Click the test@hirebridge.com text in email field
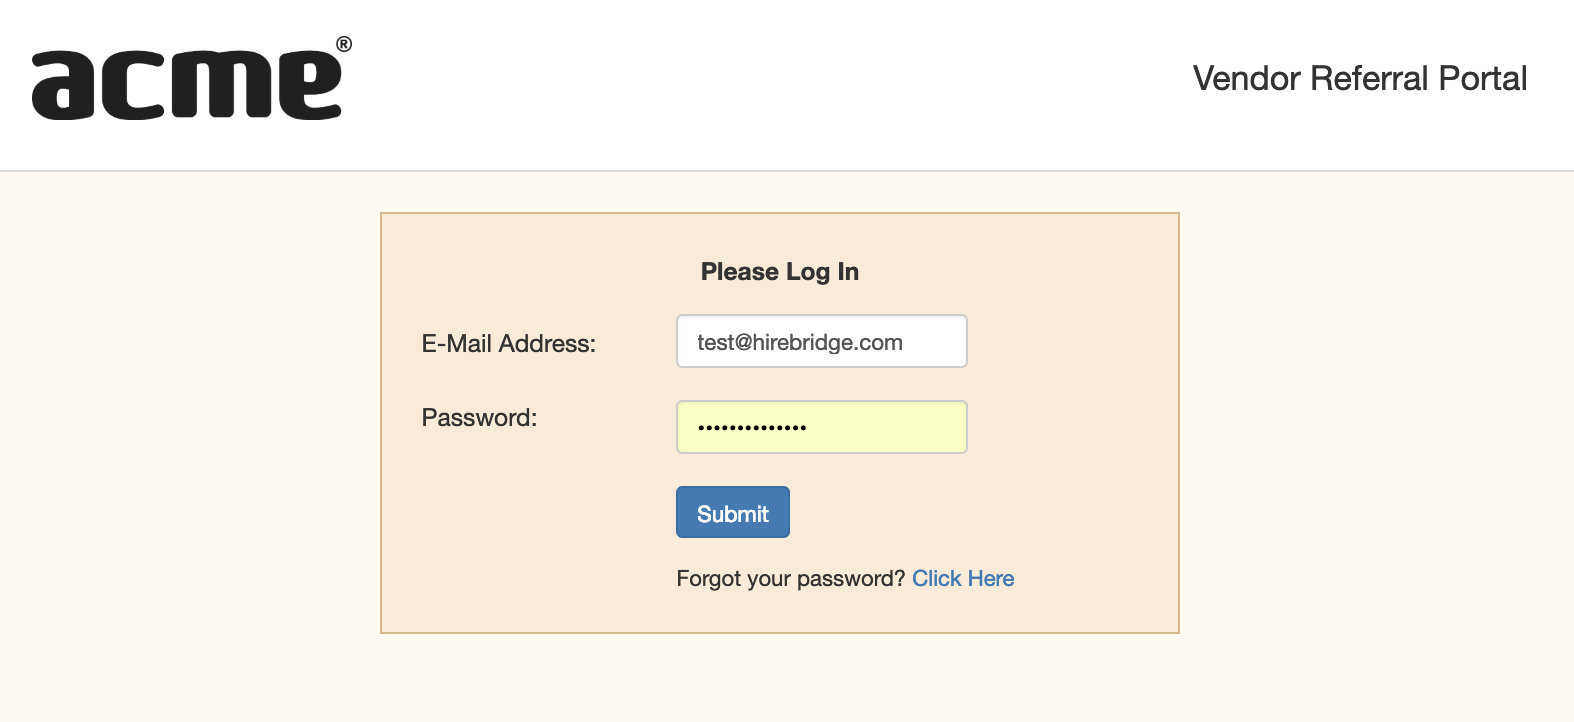The height and width of the screenshot is (722, 1574). (x=800, y=342)
